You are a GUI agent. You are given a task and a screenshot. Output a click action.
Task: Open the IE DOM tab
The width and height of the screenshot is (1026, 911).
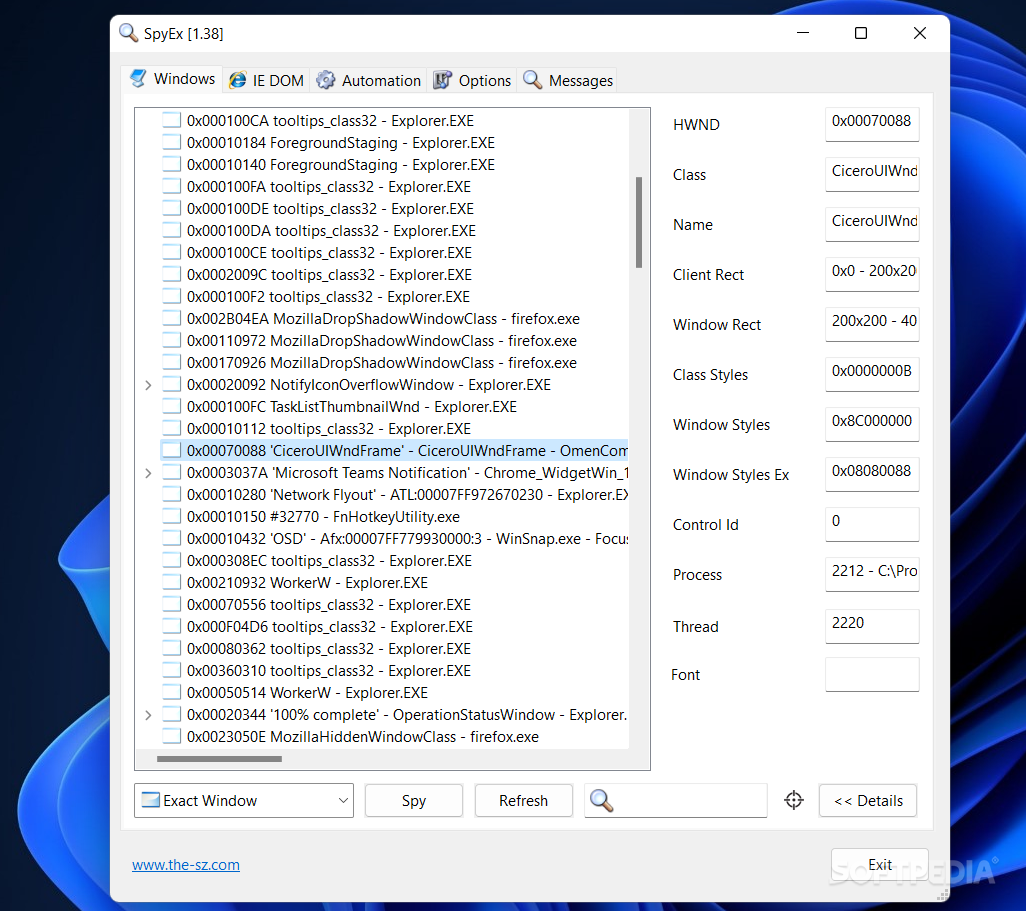click(x=266, y=80)
